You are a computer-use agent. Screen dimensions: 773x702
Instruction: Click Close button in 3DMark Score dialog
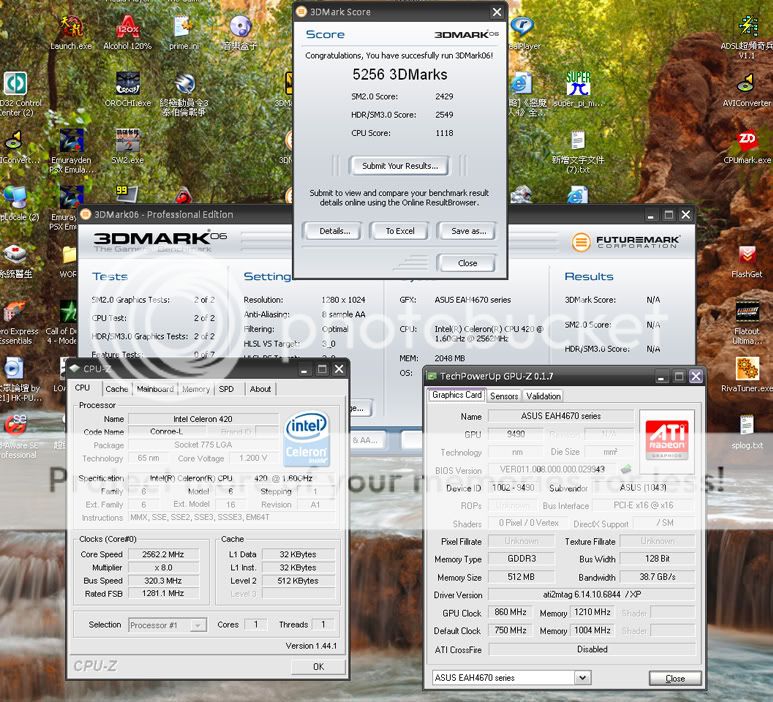[467, 263]
